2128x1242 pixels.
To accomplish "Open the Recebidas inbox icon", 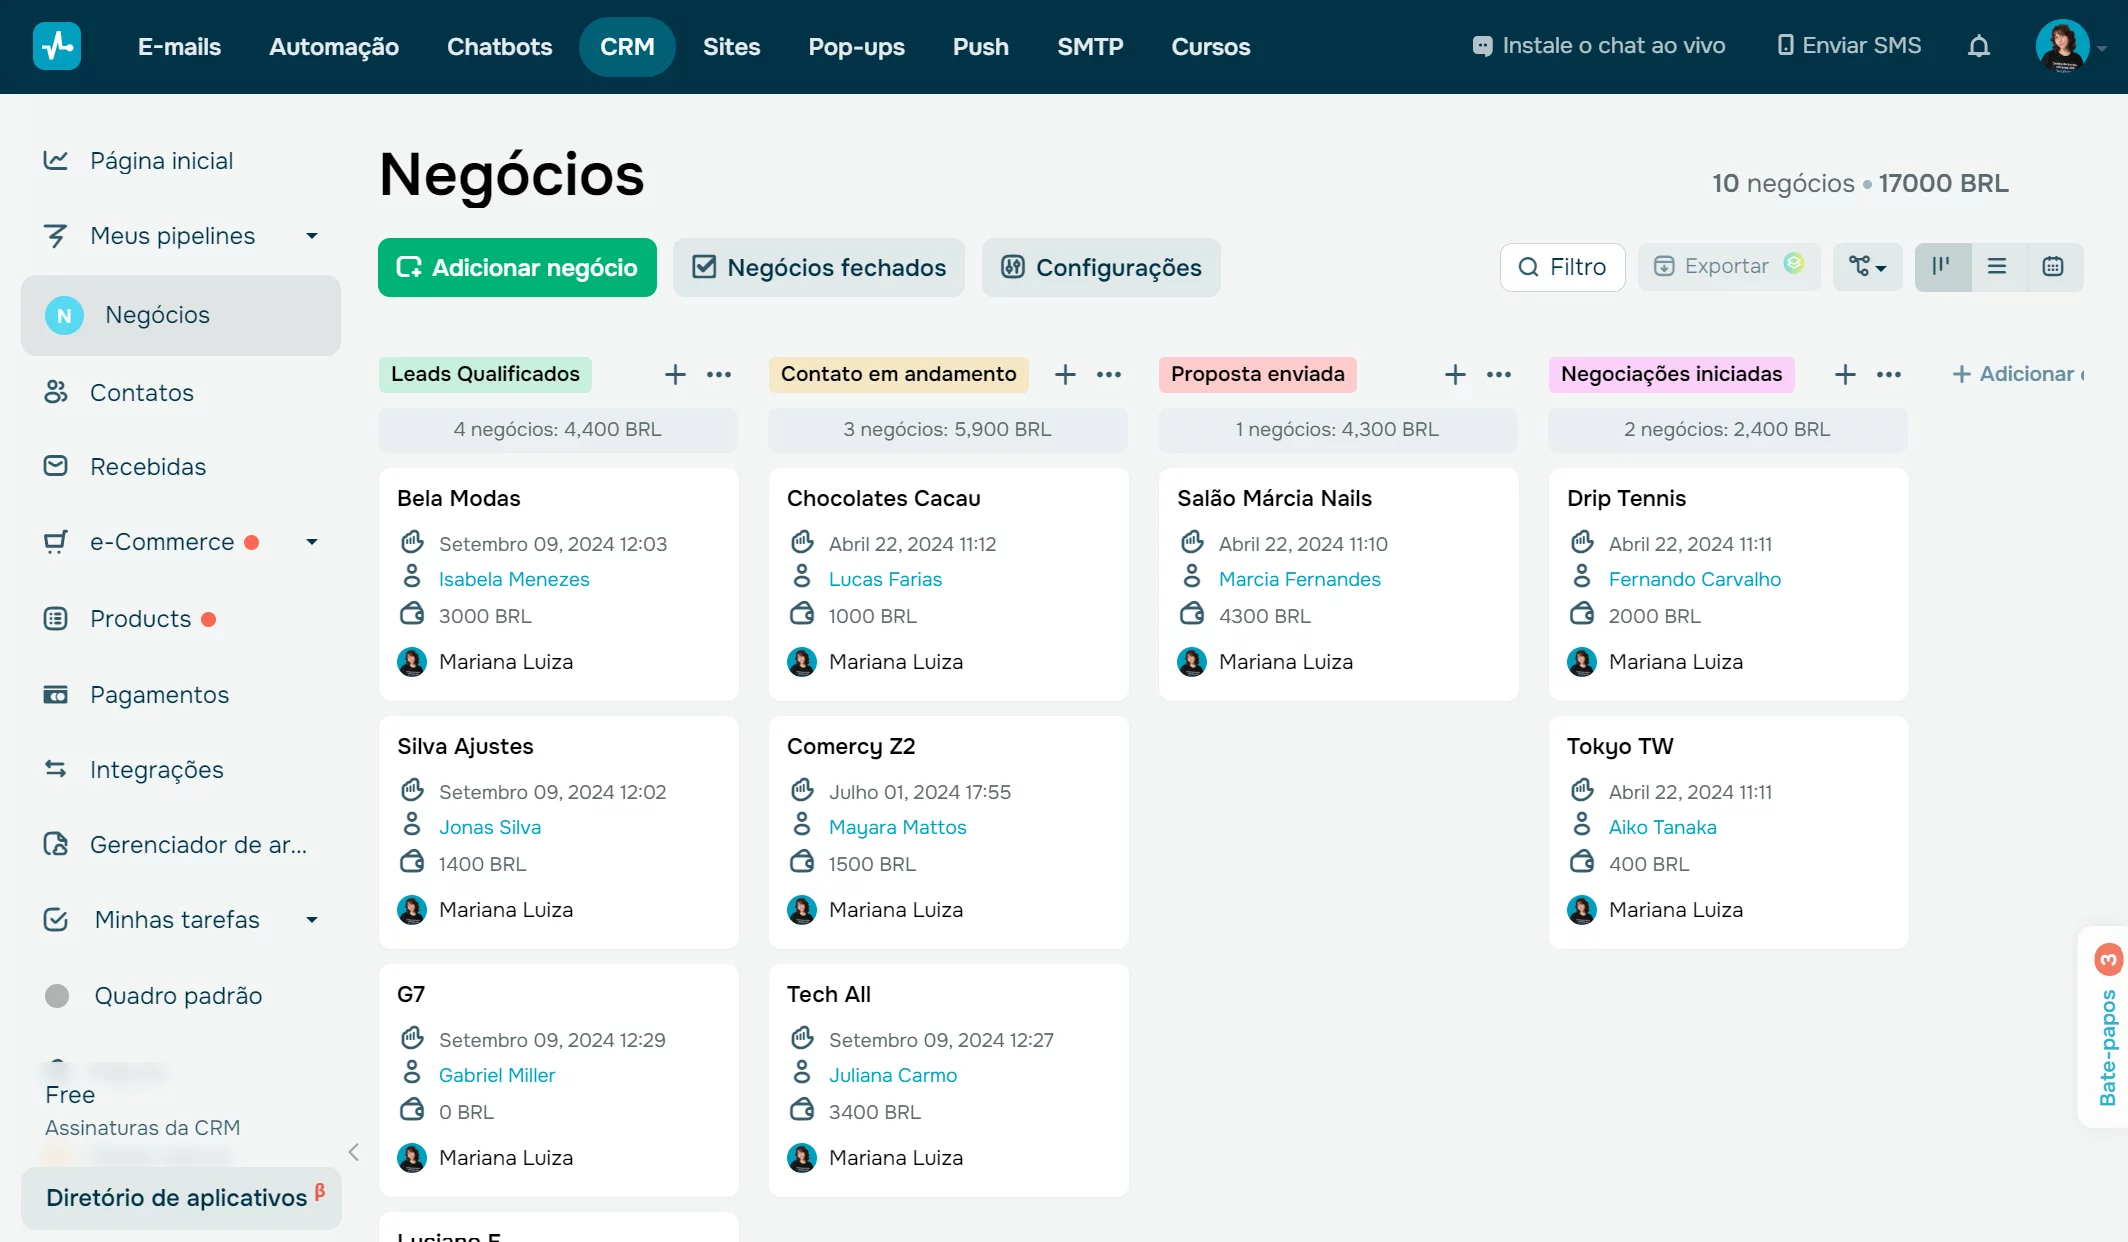I will pos(57,466).
